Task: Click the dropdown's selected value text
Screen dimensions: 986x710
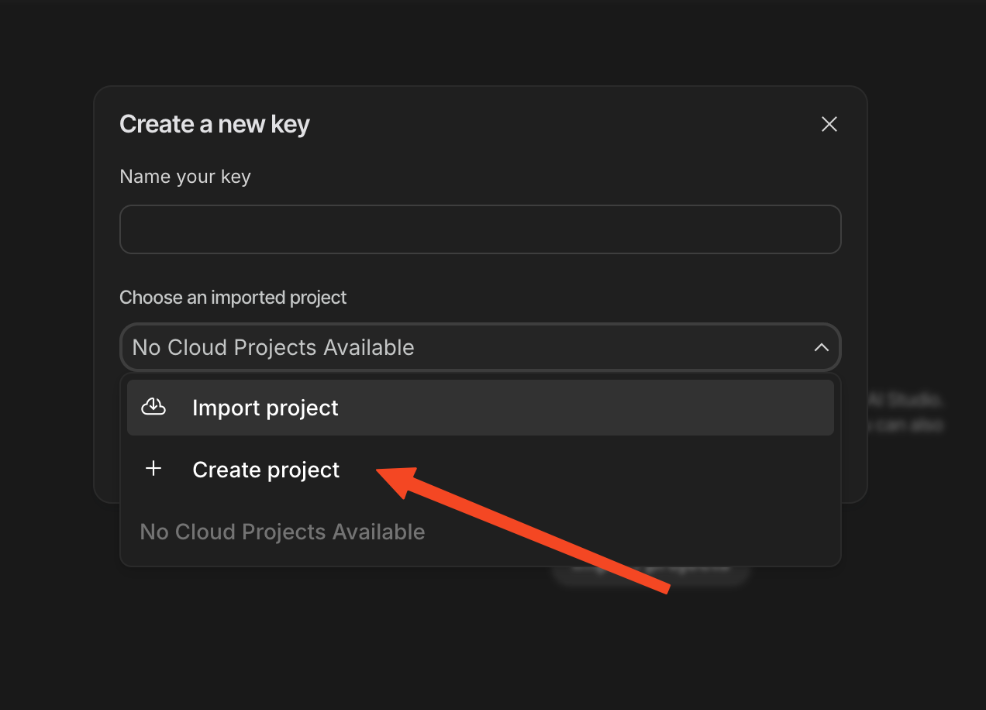Action: [x=273, y=348]
